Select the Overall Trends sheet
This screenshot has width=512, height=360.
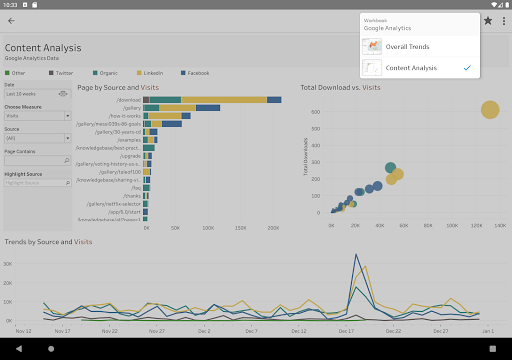pos(420,47)
